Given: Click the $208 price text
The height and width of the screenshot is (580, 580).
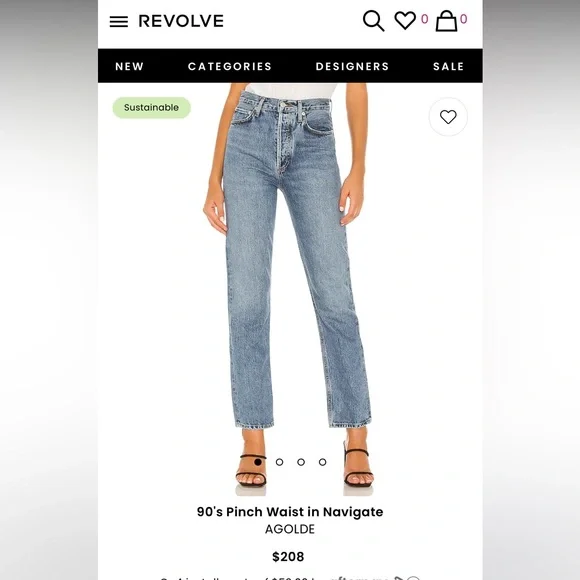Looking at the screenshot, I should coord(288,556).
